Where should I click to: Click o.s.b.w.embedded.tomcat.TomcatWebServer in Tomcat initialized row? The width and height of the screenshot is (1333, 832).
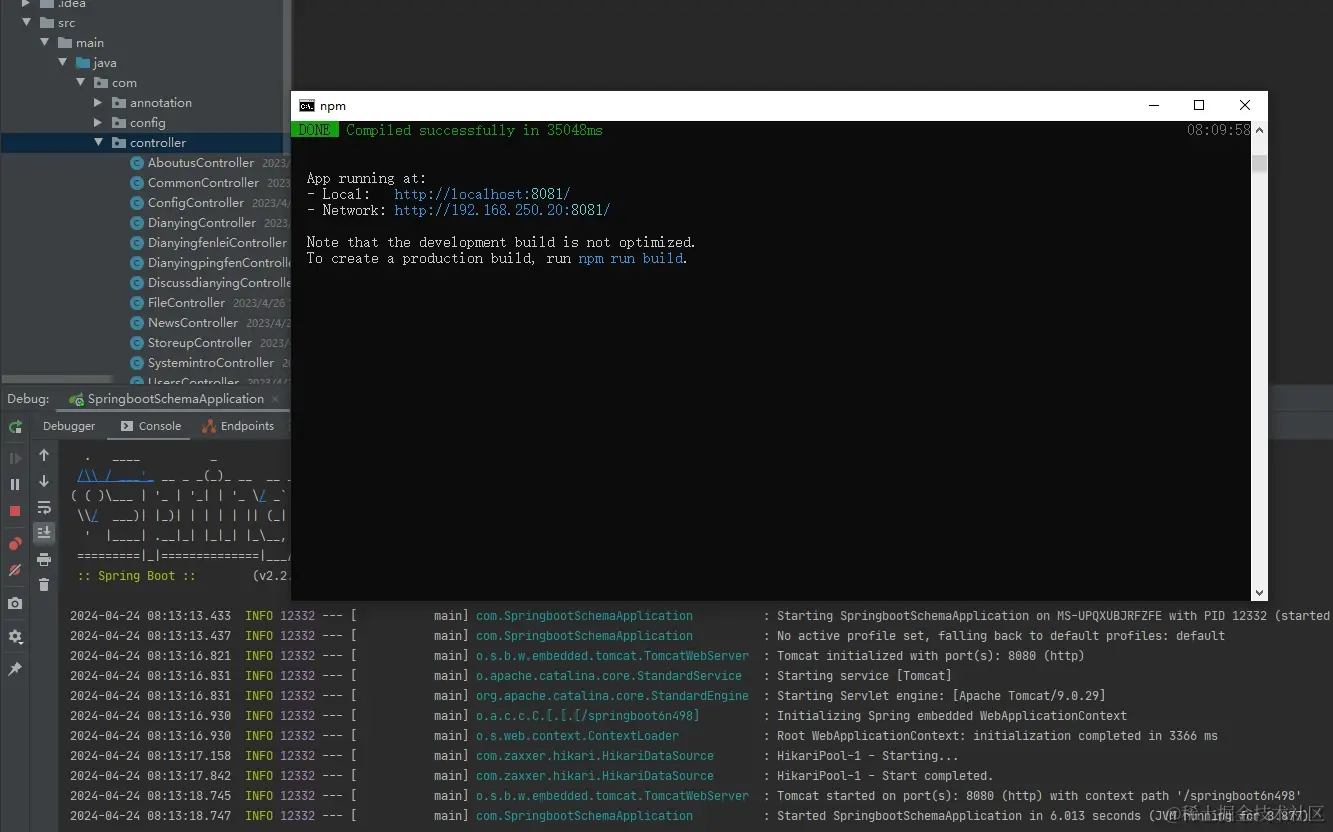tap(612, 656)
